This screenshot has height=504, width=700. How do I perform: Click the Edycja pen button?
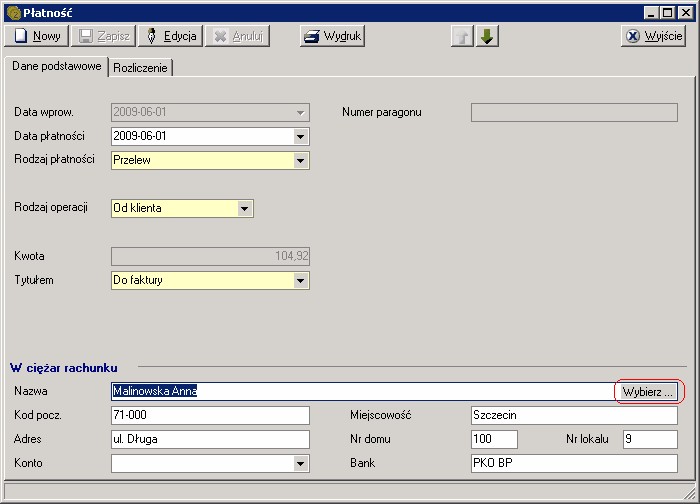tap(170, 36)
